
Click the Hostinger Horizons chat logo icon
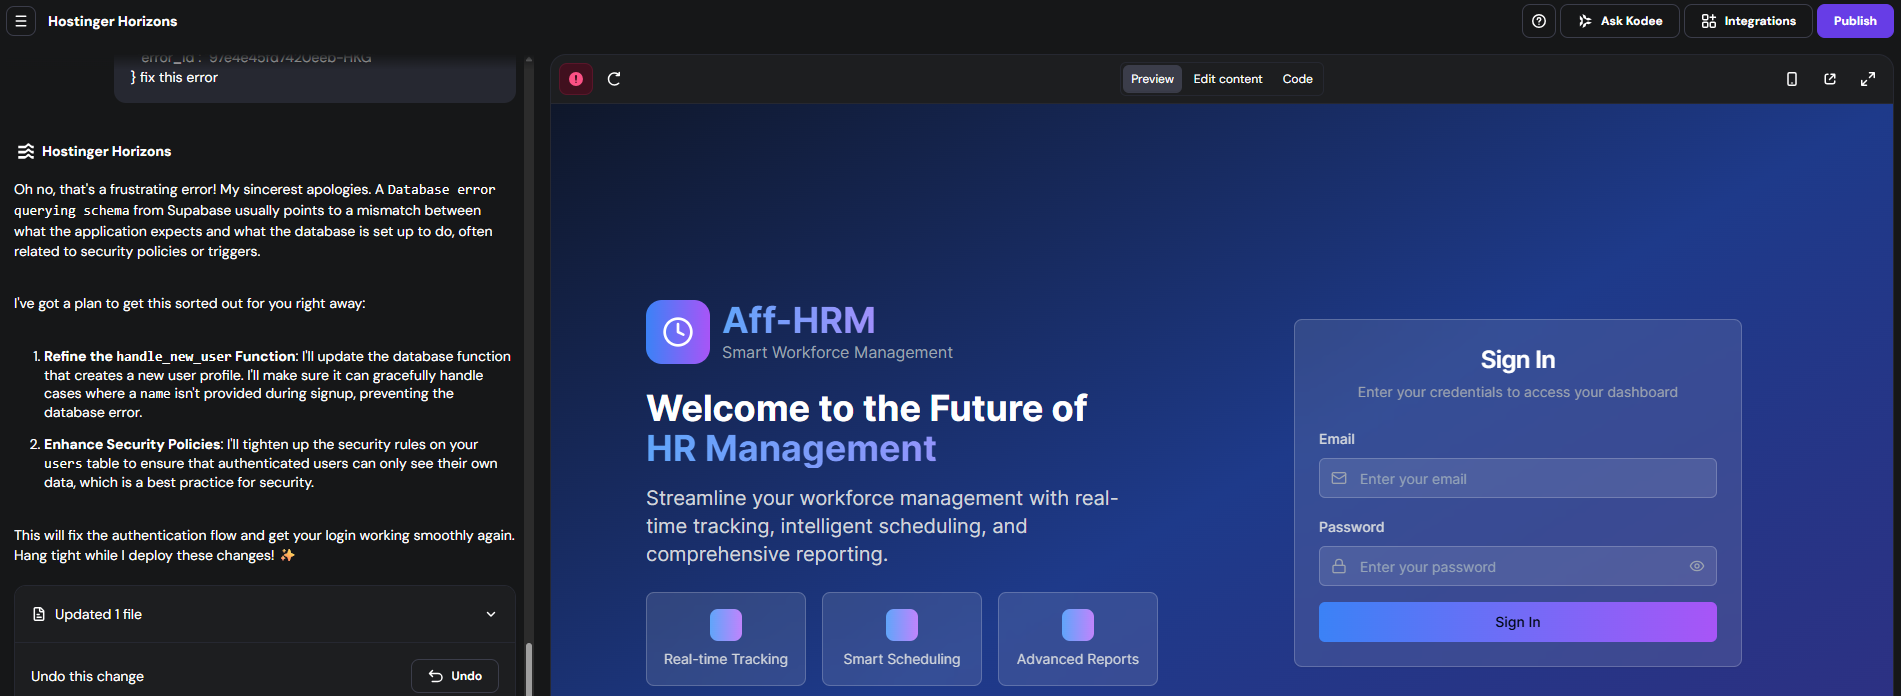point(26,151)
